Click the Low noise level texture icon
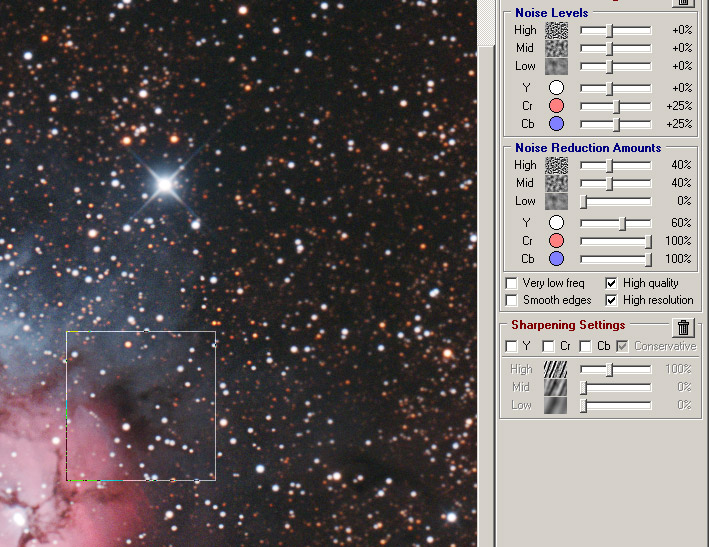Screen dimensions: 709x547 tap(556, 66)
